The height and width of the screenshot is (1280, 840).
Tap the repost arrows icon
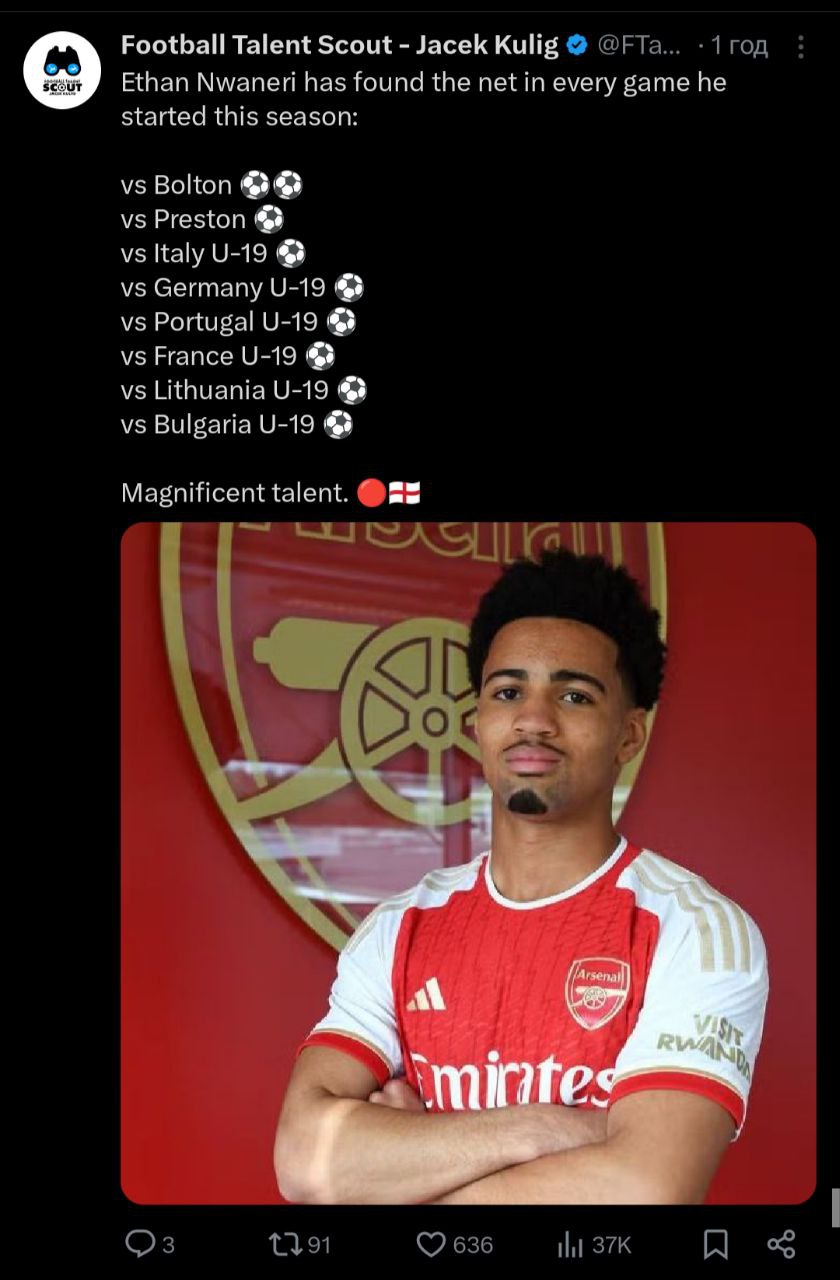point(285,1244)
